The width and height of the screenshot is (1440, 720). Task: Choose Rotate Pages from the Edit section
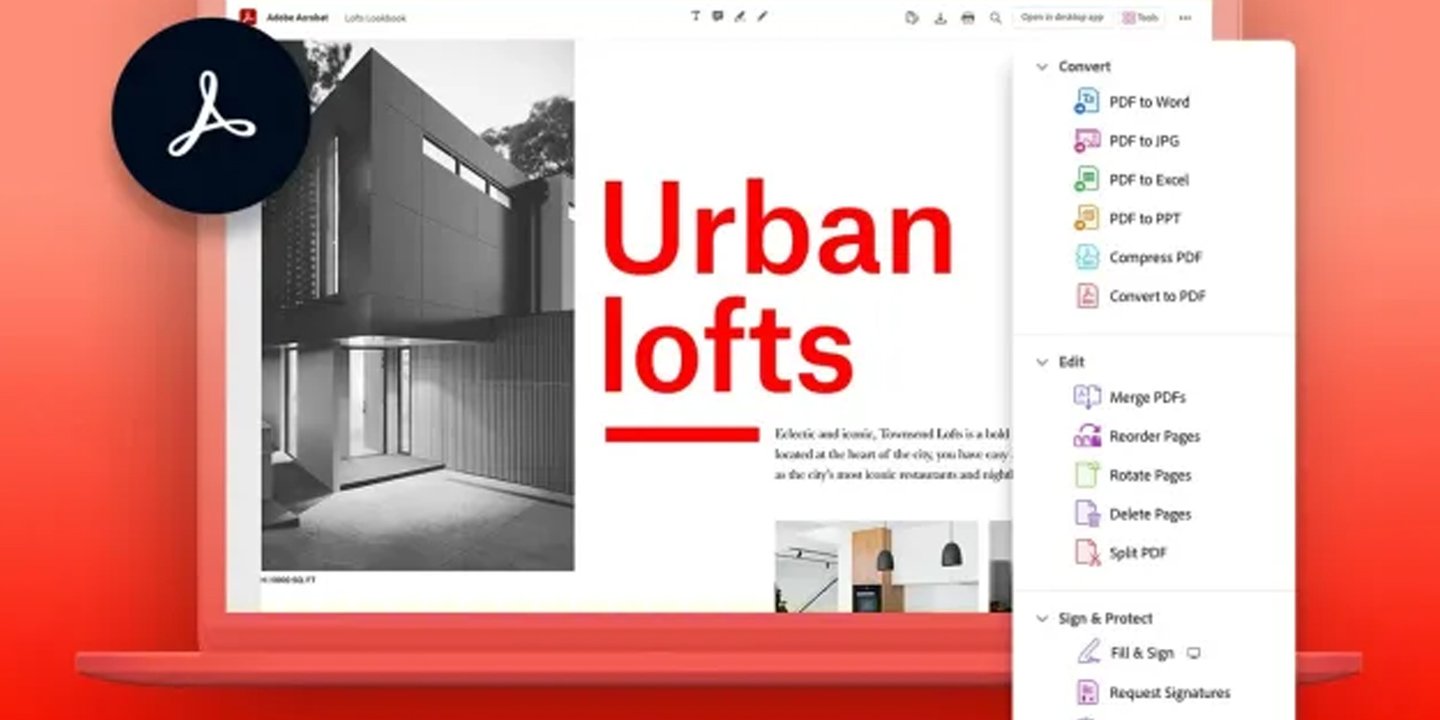[x=1134, y=475]
